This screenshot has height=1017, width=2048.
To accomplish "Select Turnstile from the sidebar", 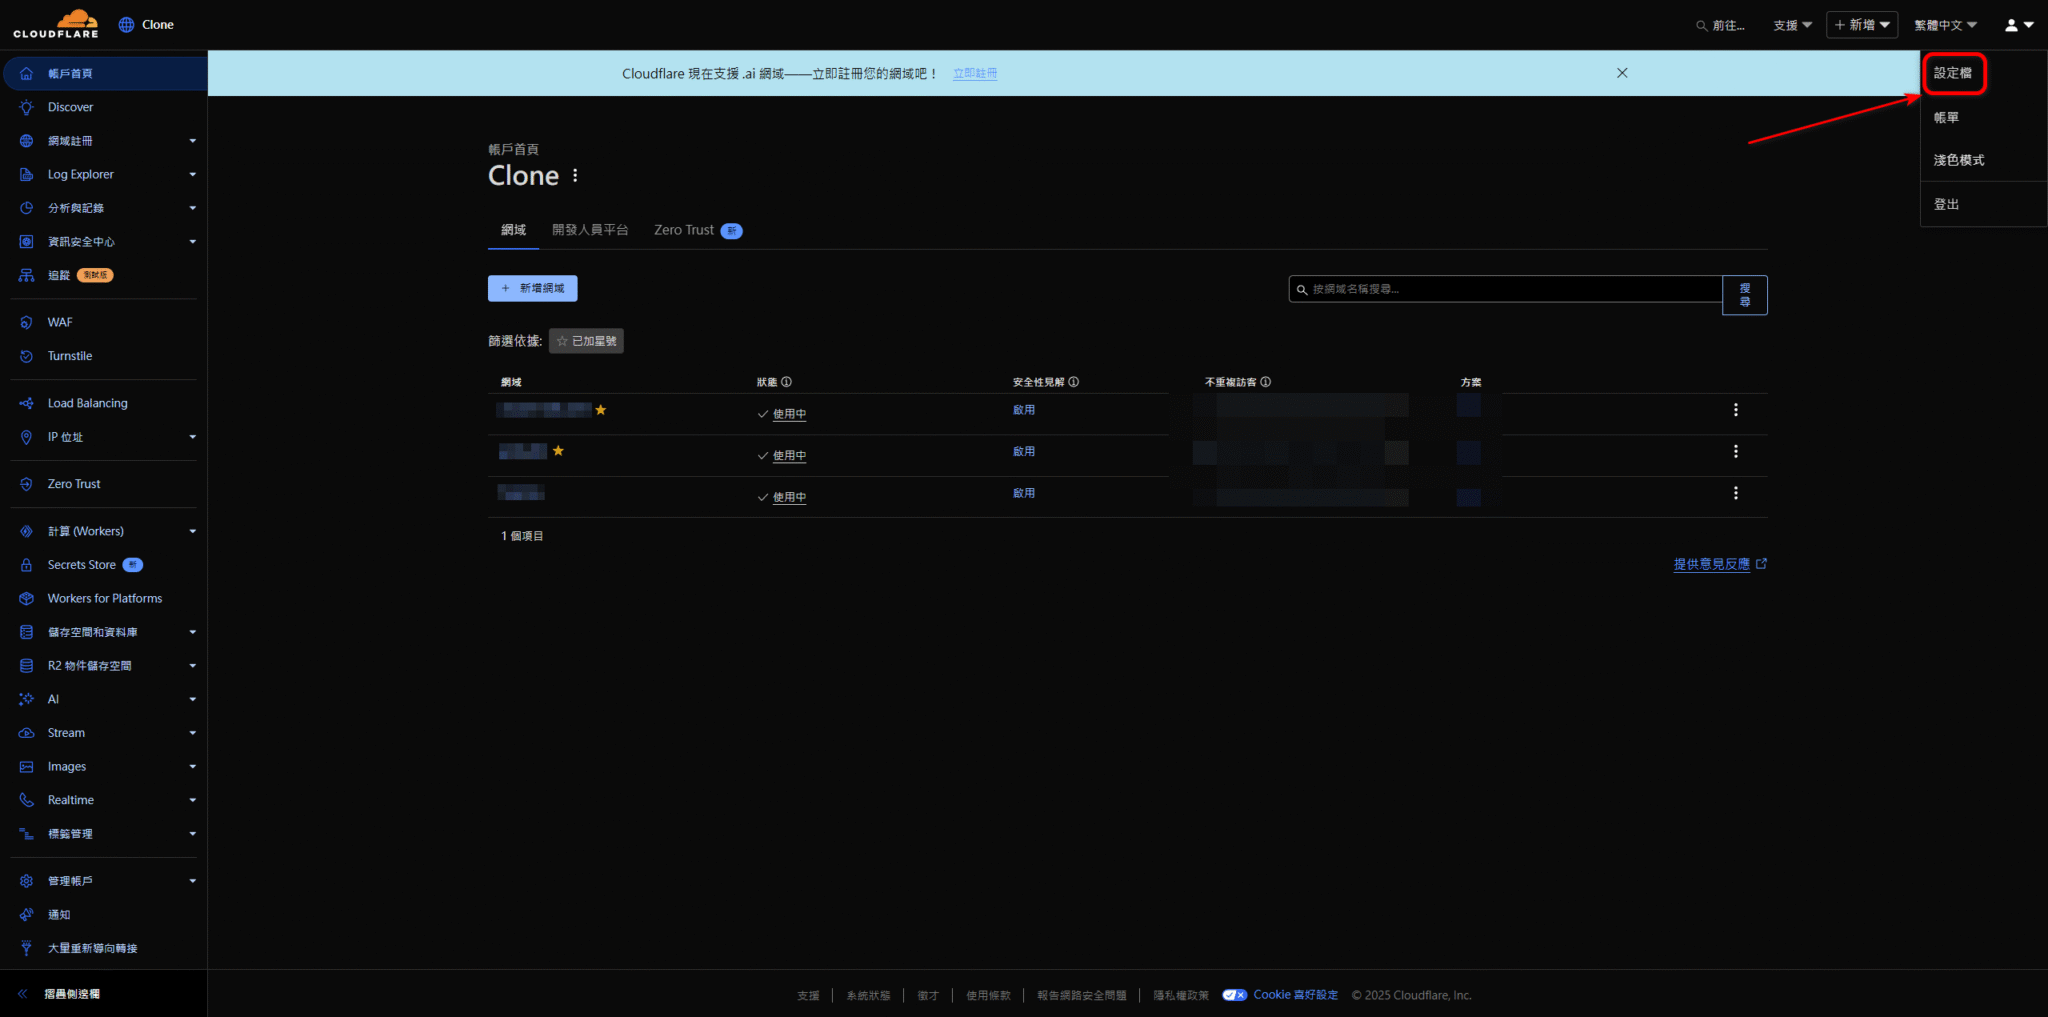I will 69,355.
